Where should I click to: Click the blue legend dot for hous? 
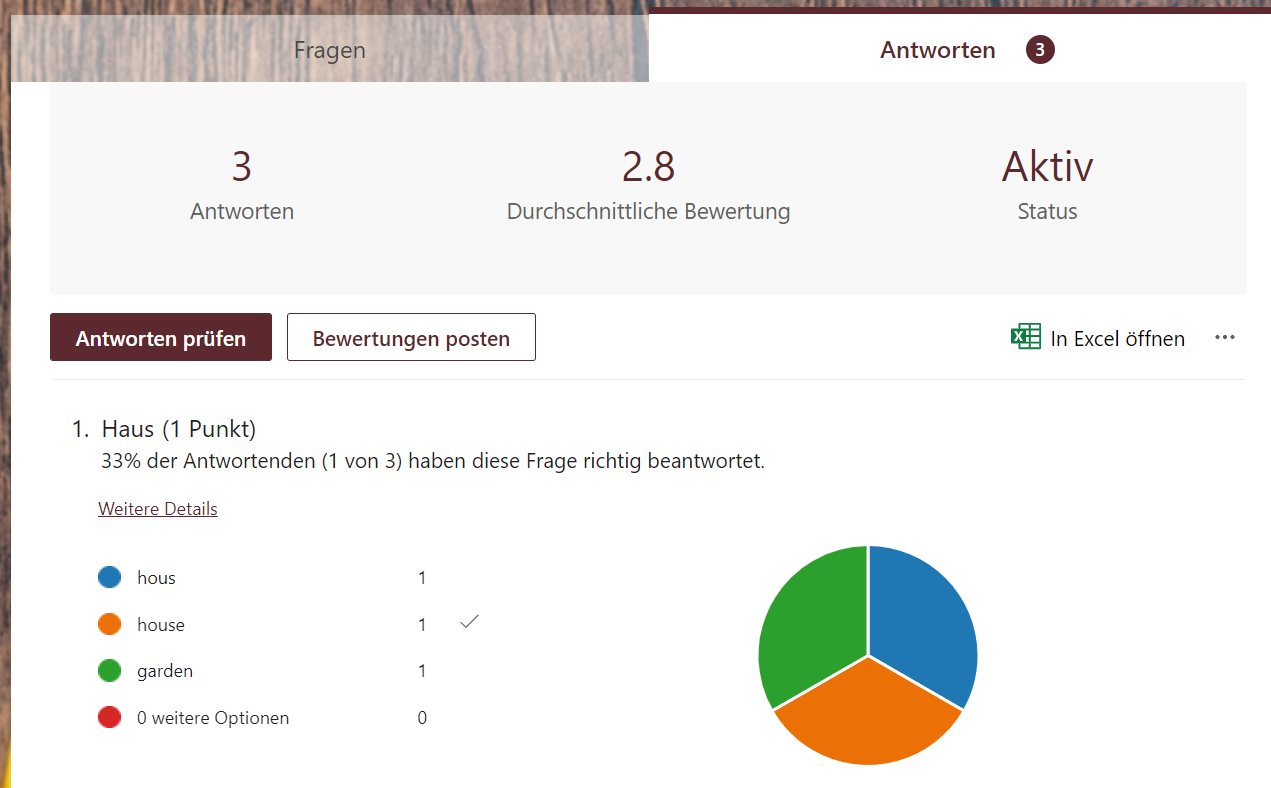point(110,577)
